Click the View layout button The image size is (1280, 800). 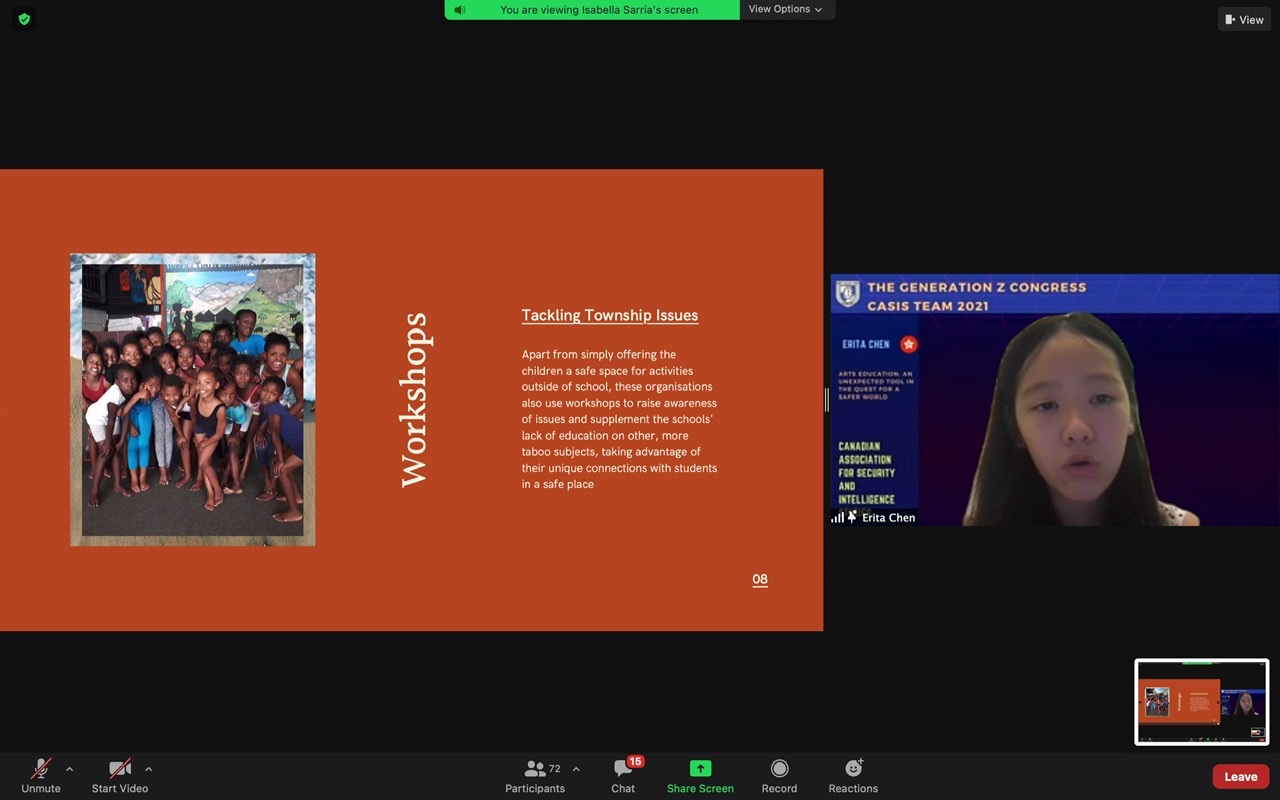pos(1244,19)
